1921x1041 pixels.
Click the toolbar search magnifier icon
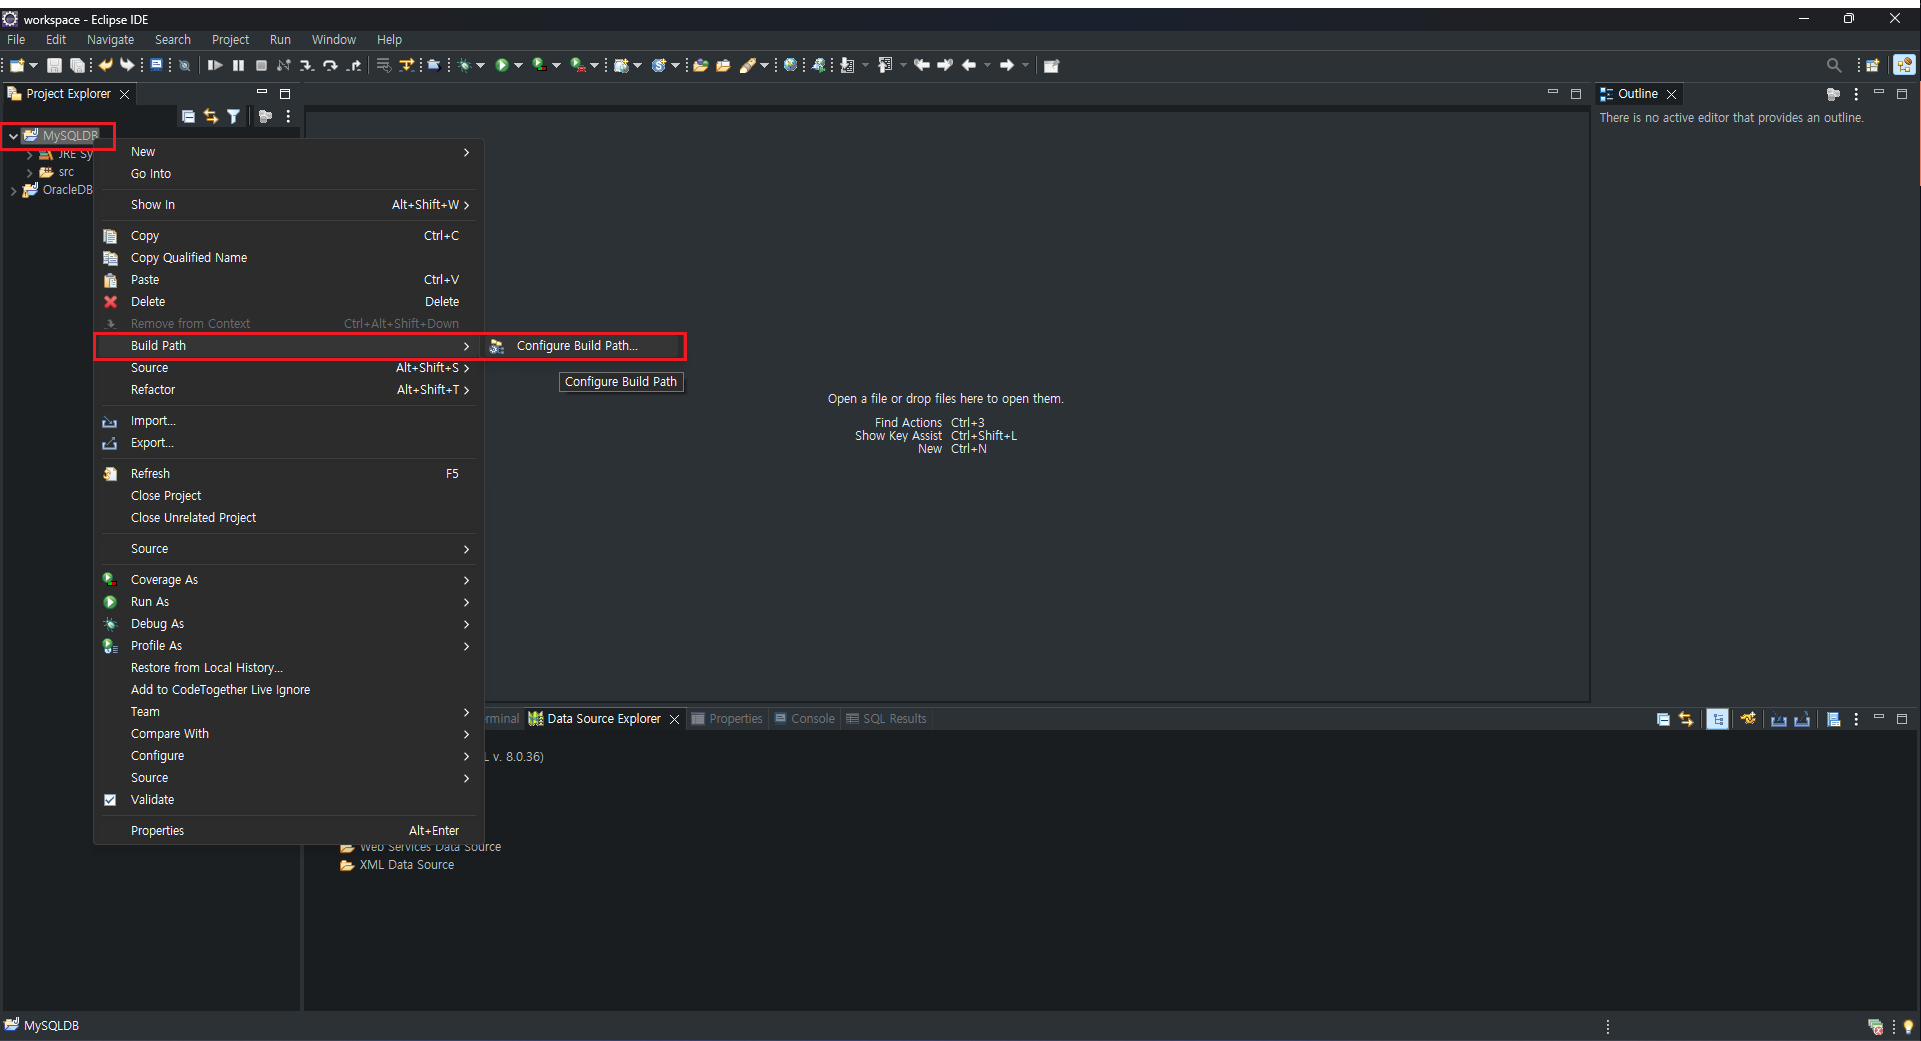1833,65
